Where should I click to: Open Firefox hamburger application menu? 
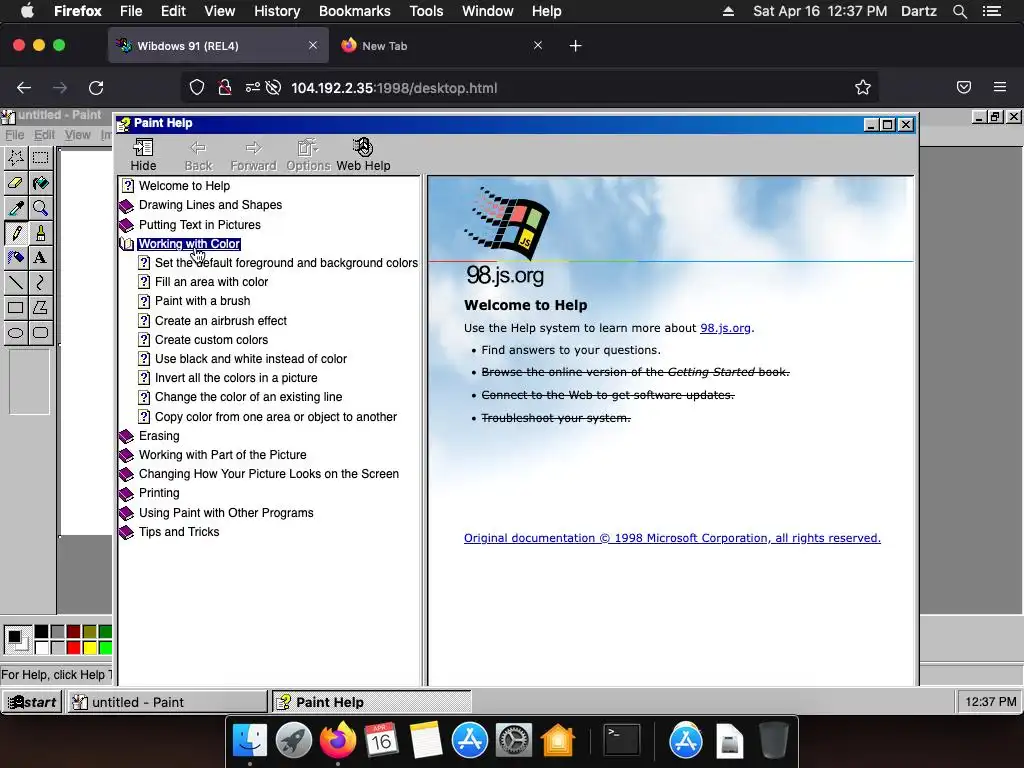[1000, 88]
